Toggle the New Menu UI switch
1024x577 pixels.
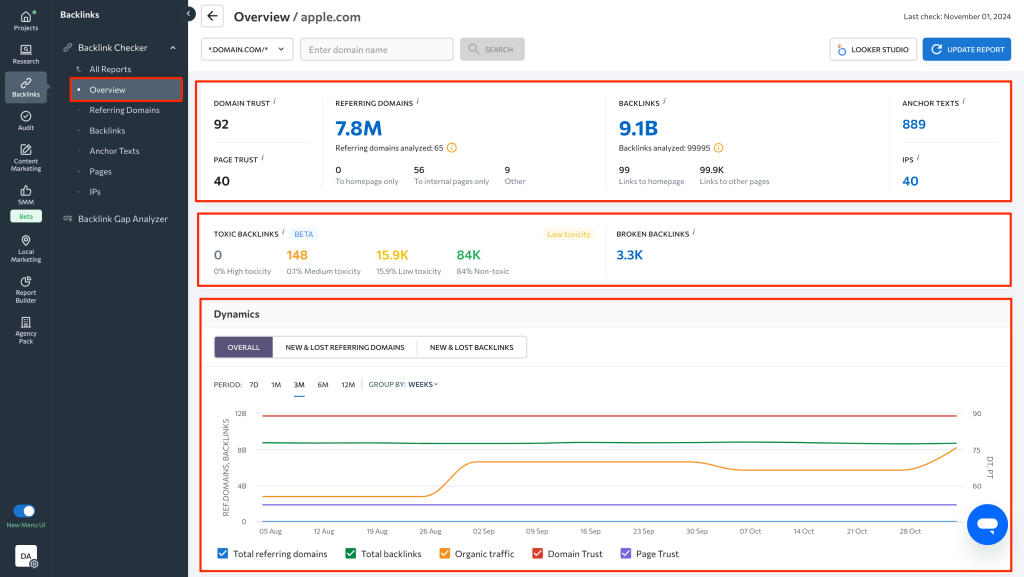click(24, 511)
